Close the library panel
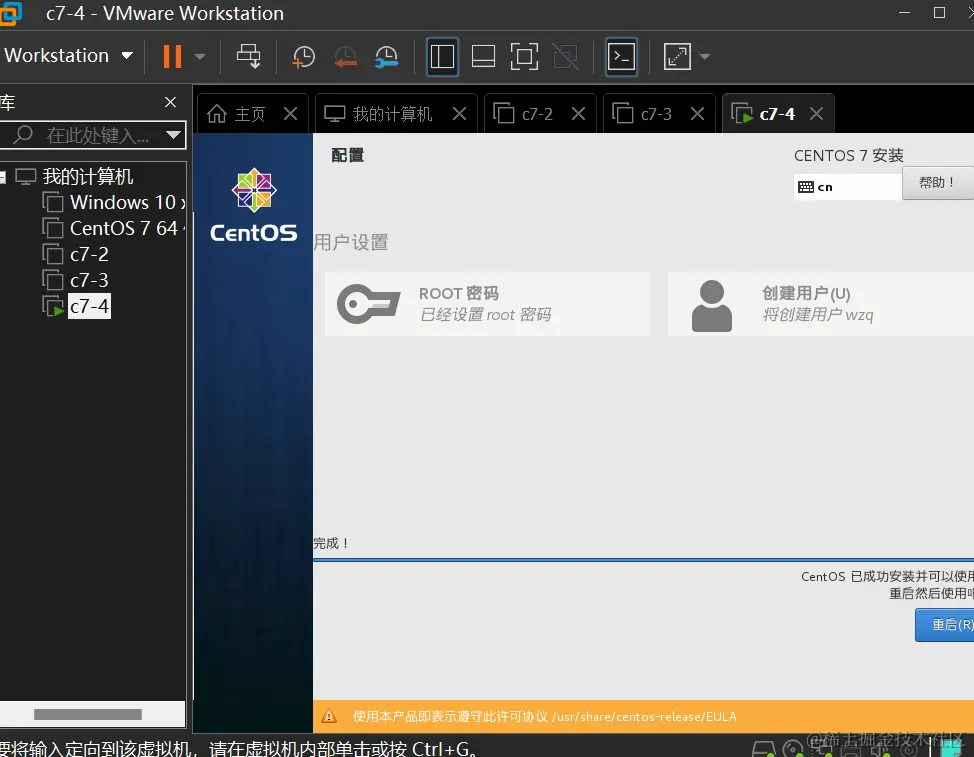974x757 pixels. 171,102
